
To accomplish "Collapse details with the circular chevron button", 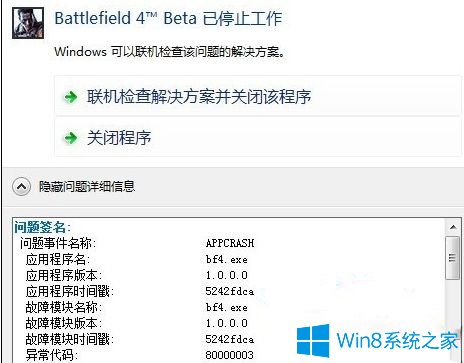I will (x=21, y=186).
